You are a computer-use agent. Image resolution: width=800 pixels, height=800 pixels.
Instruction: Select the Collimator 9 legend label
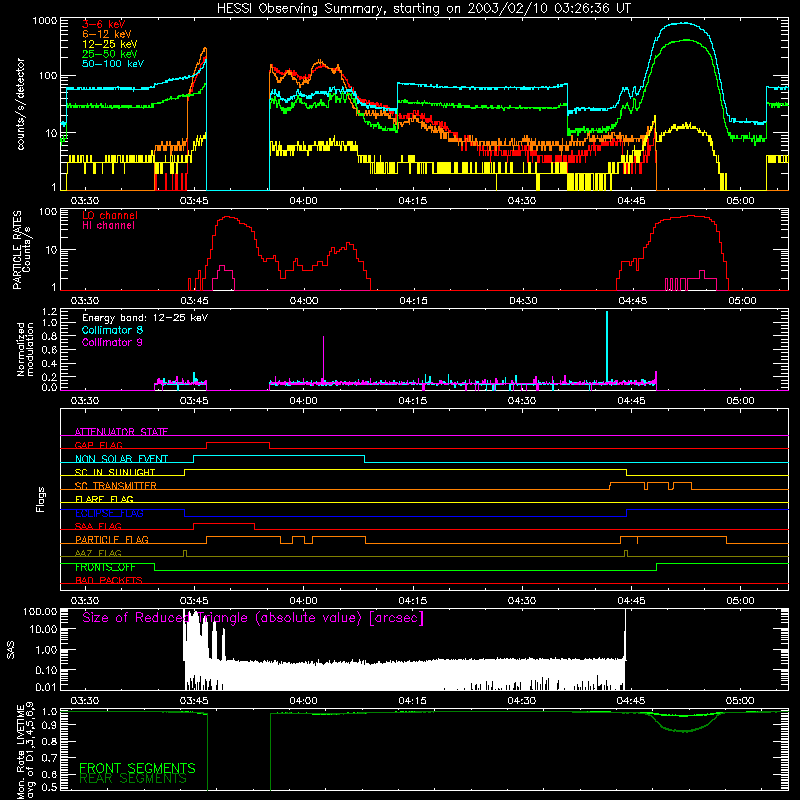coord(112,342)
